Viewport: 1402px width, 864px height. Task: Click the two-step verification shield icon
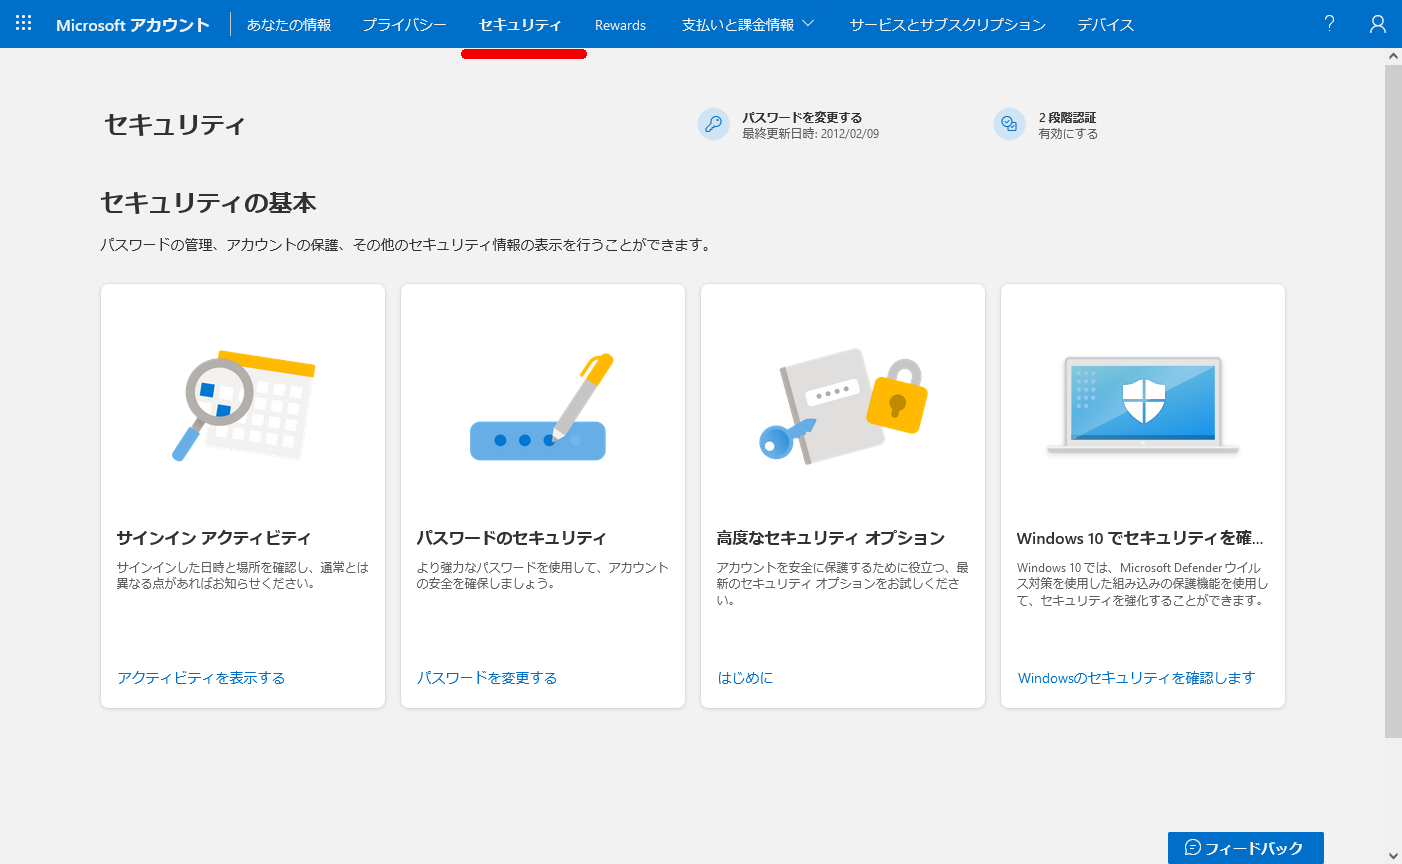pos(1009,124)
